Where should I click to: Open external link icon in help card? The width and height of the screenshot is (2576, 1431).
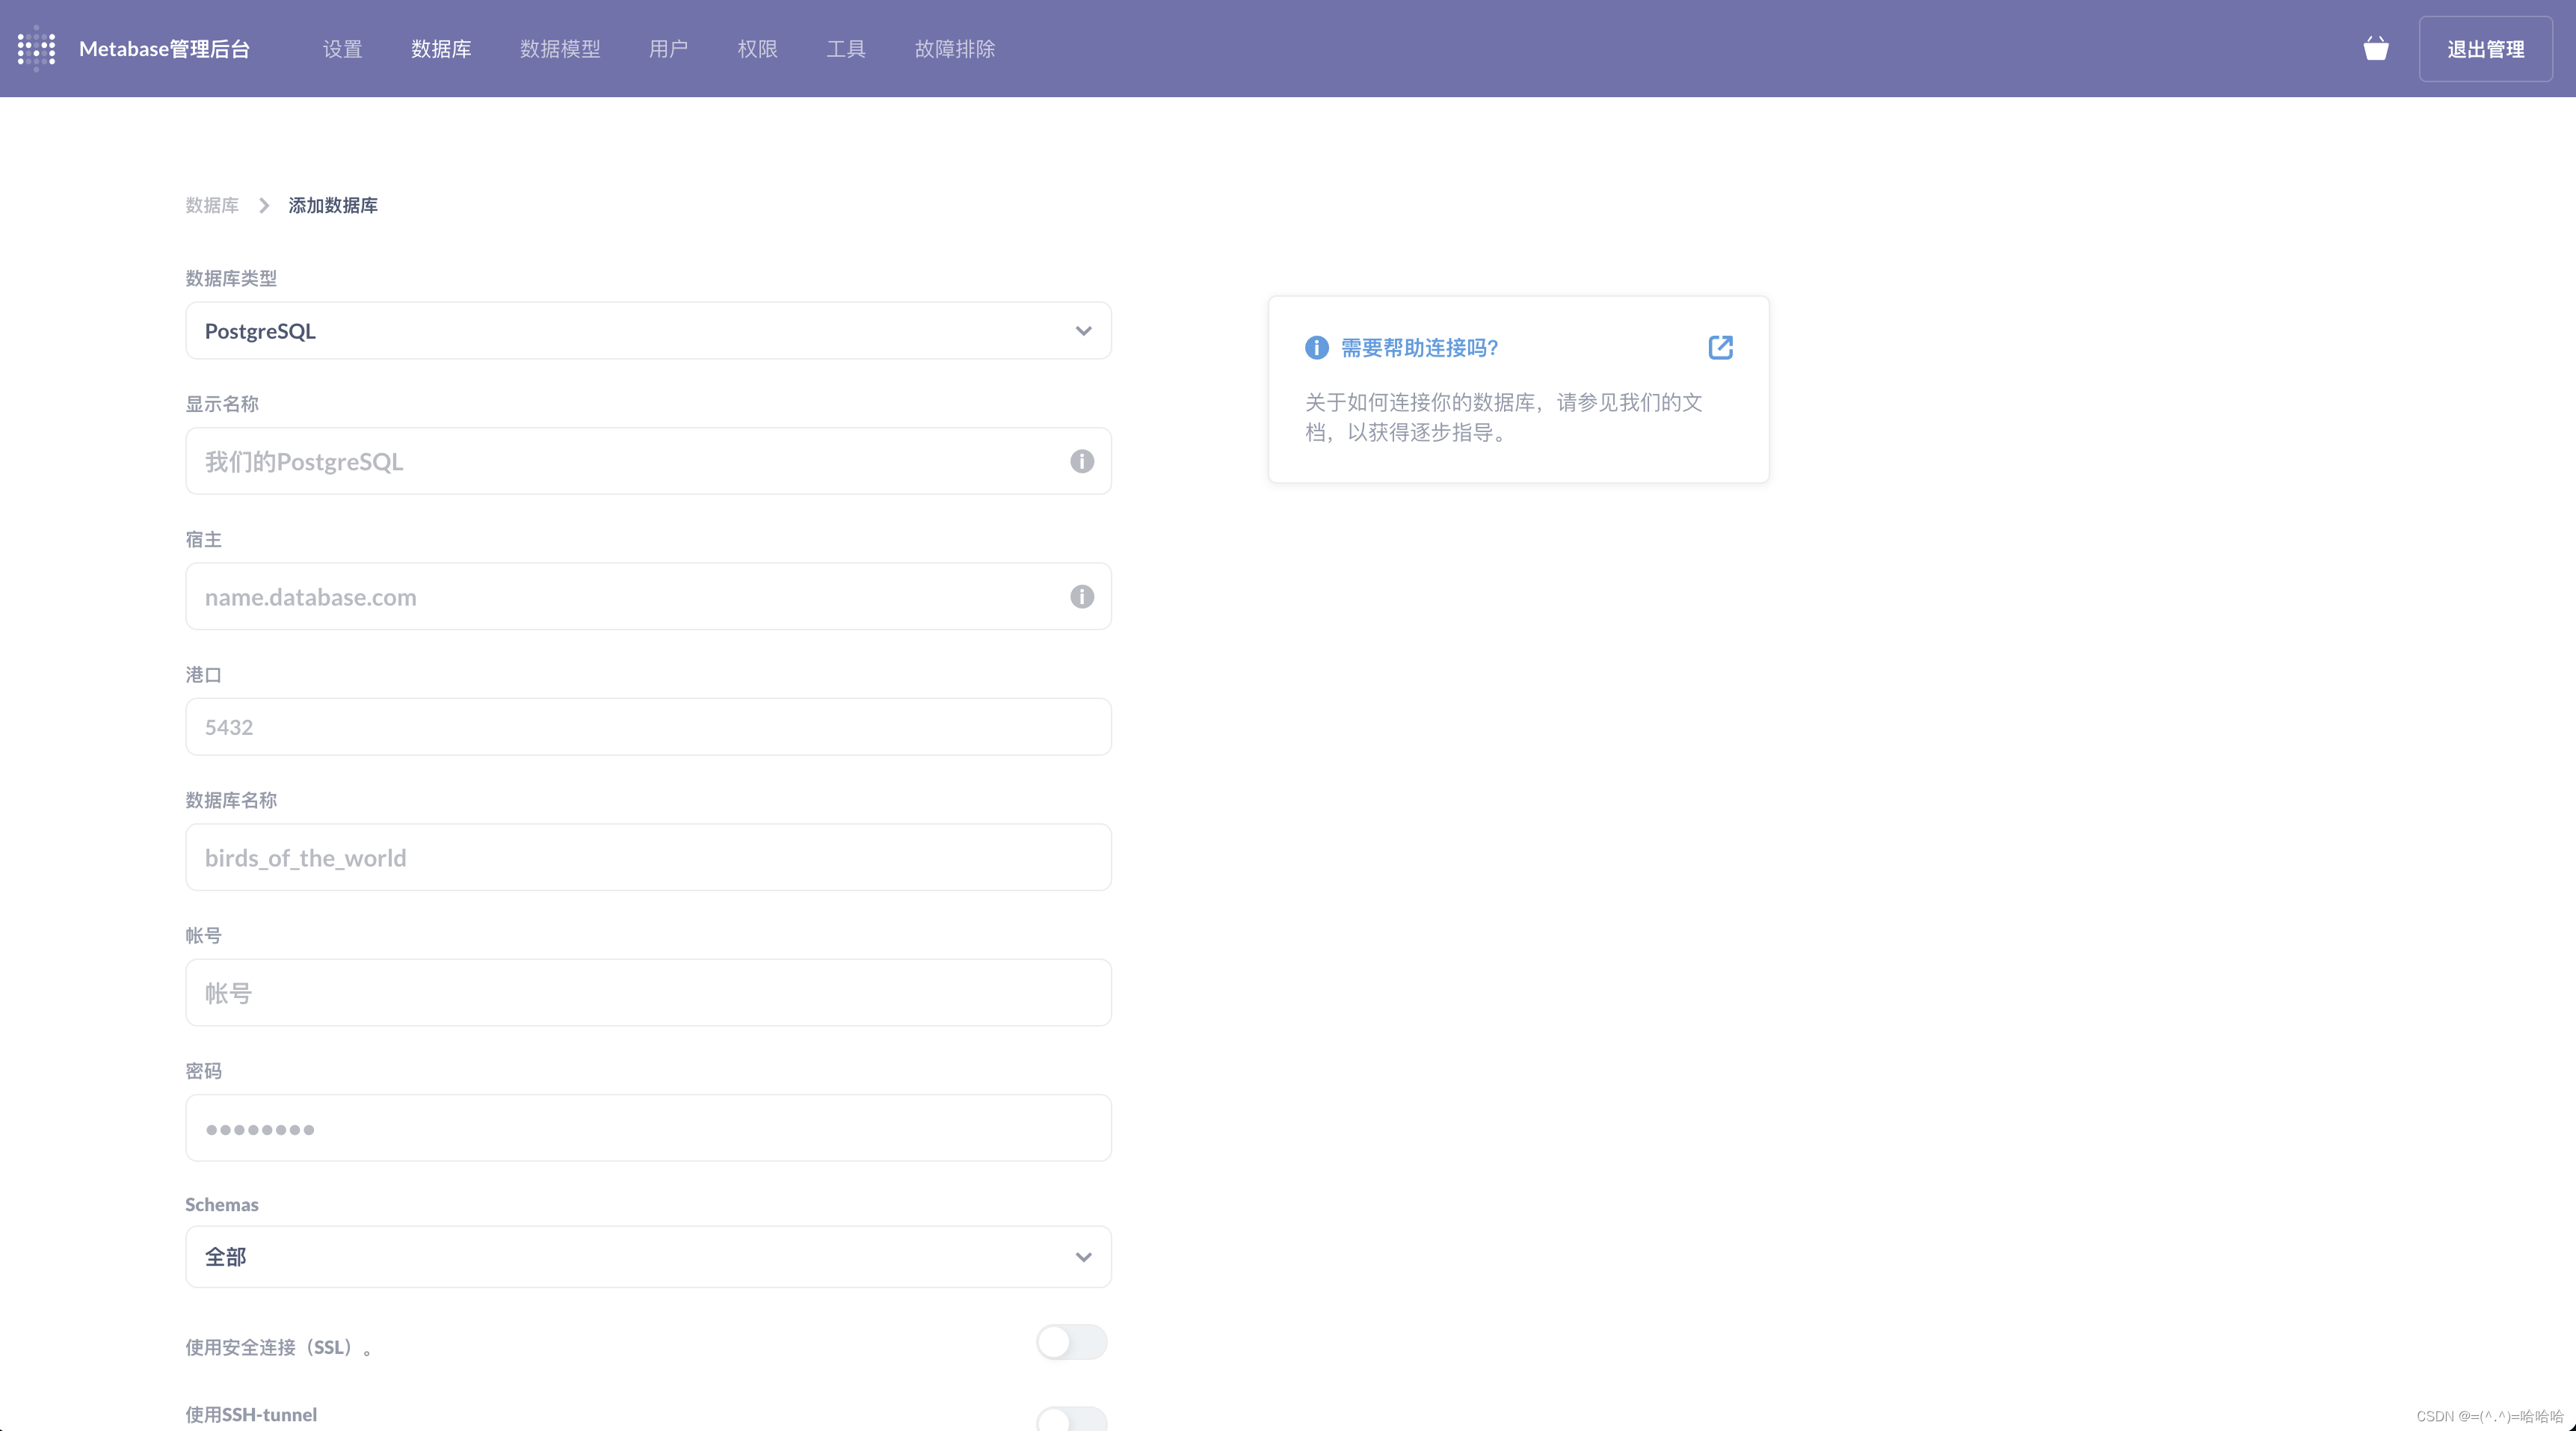click(1720, 347)
